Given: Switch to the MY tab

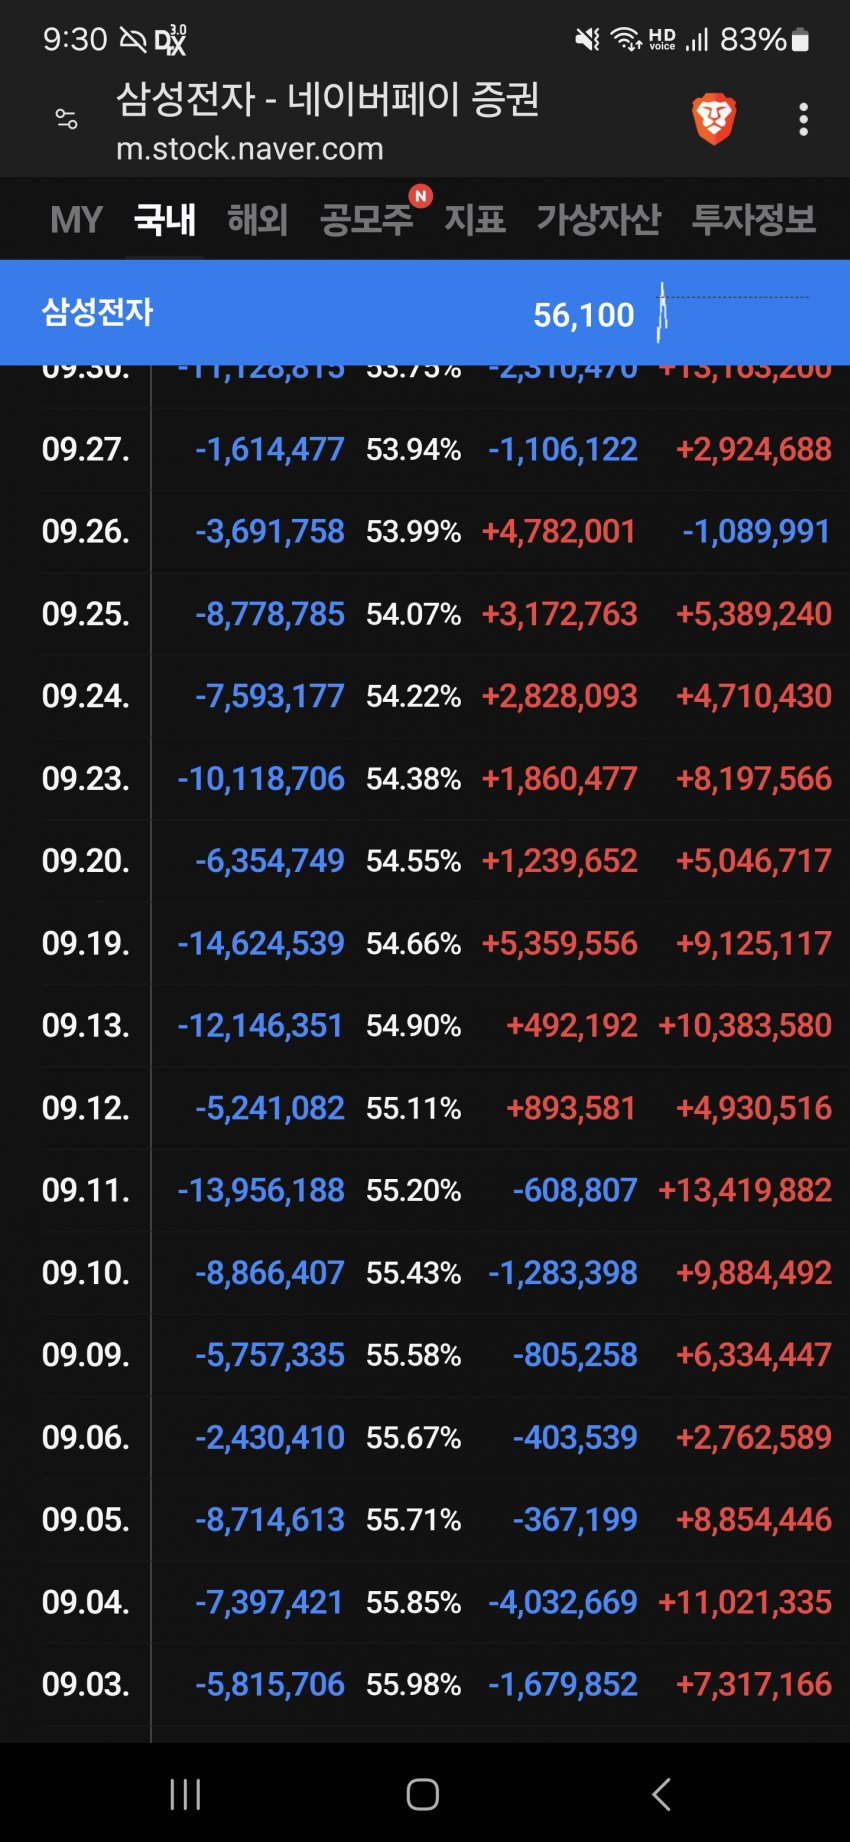Looking at the screenshot, I should point(76,220).
